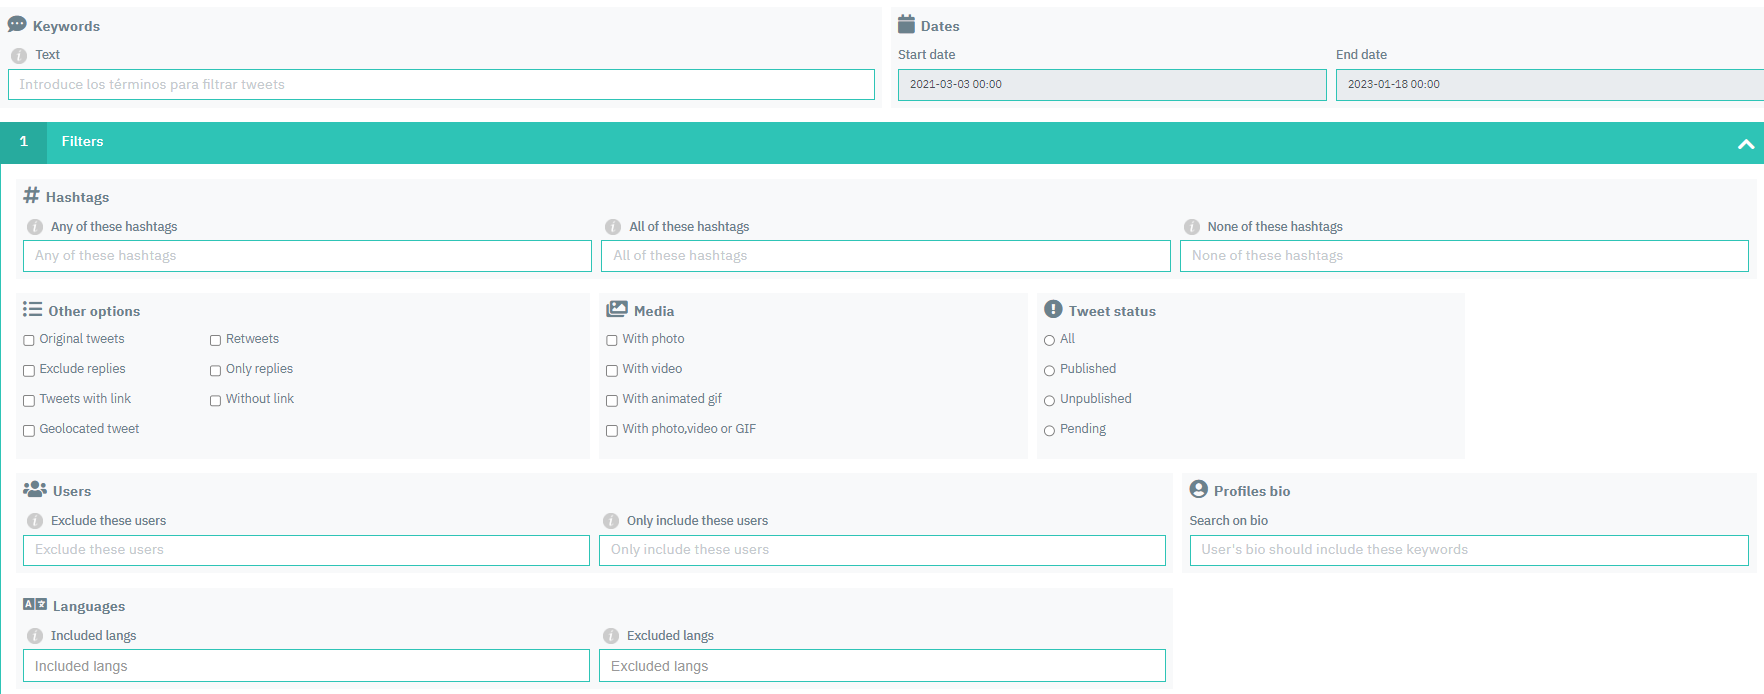Check With photo media option
This screenshot has width=1764, height=694.
[612, 341]
